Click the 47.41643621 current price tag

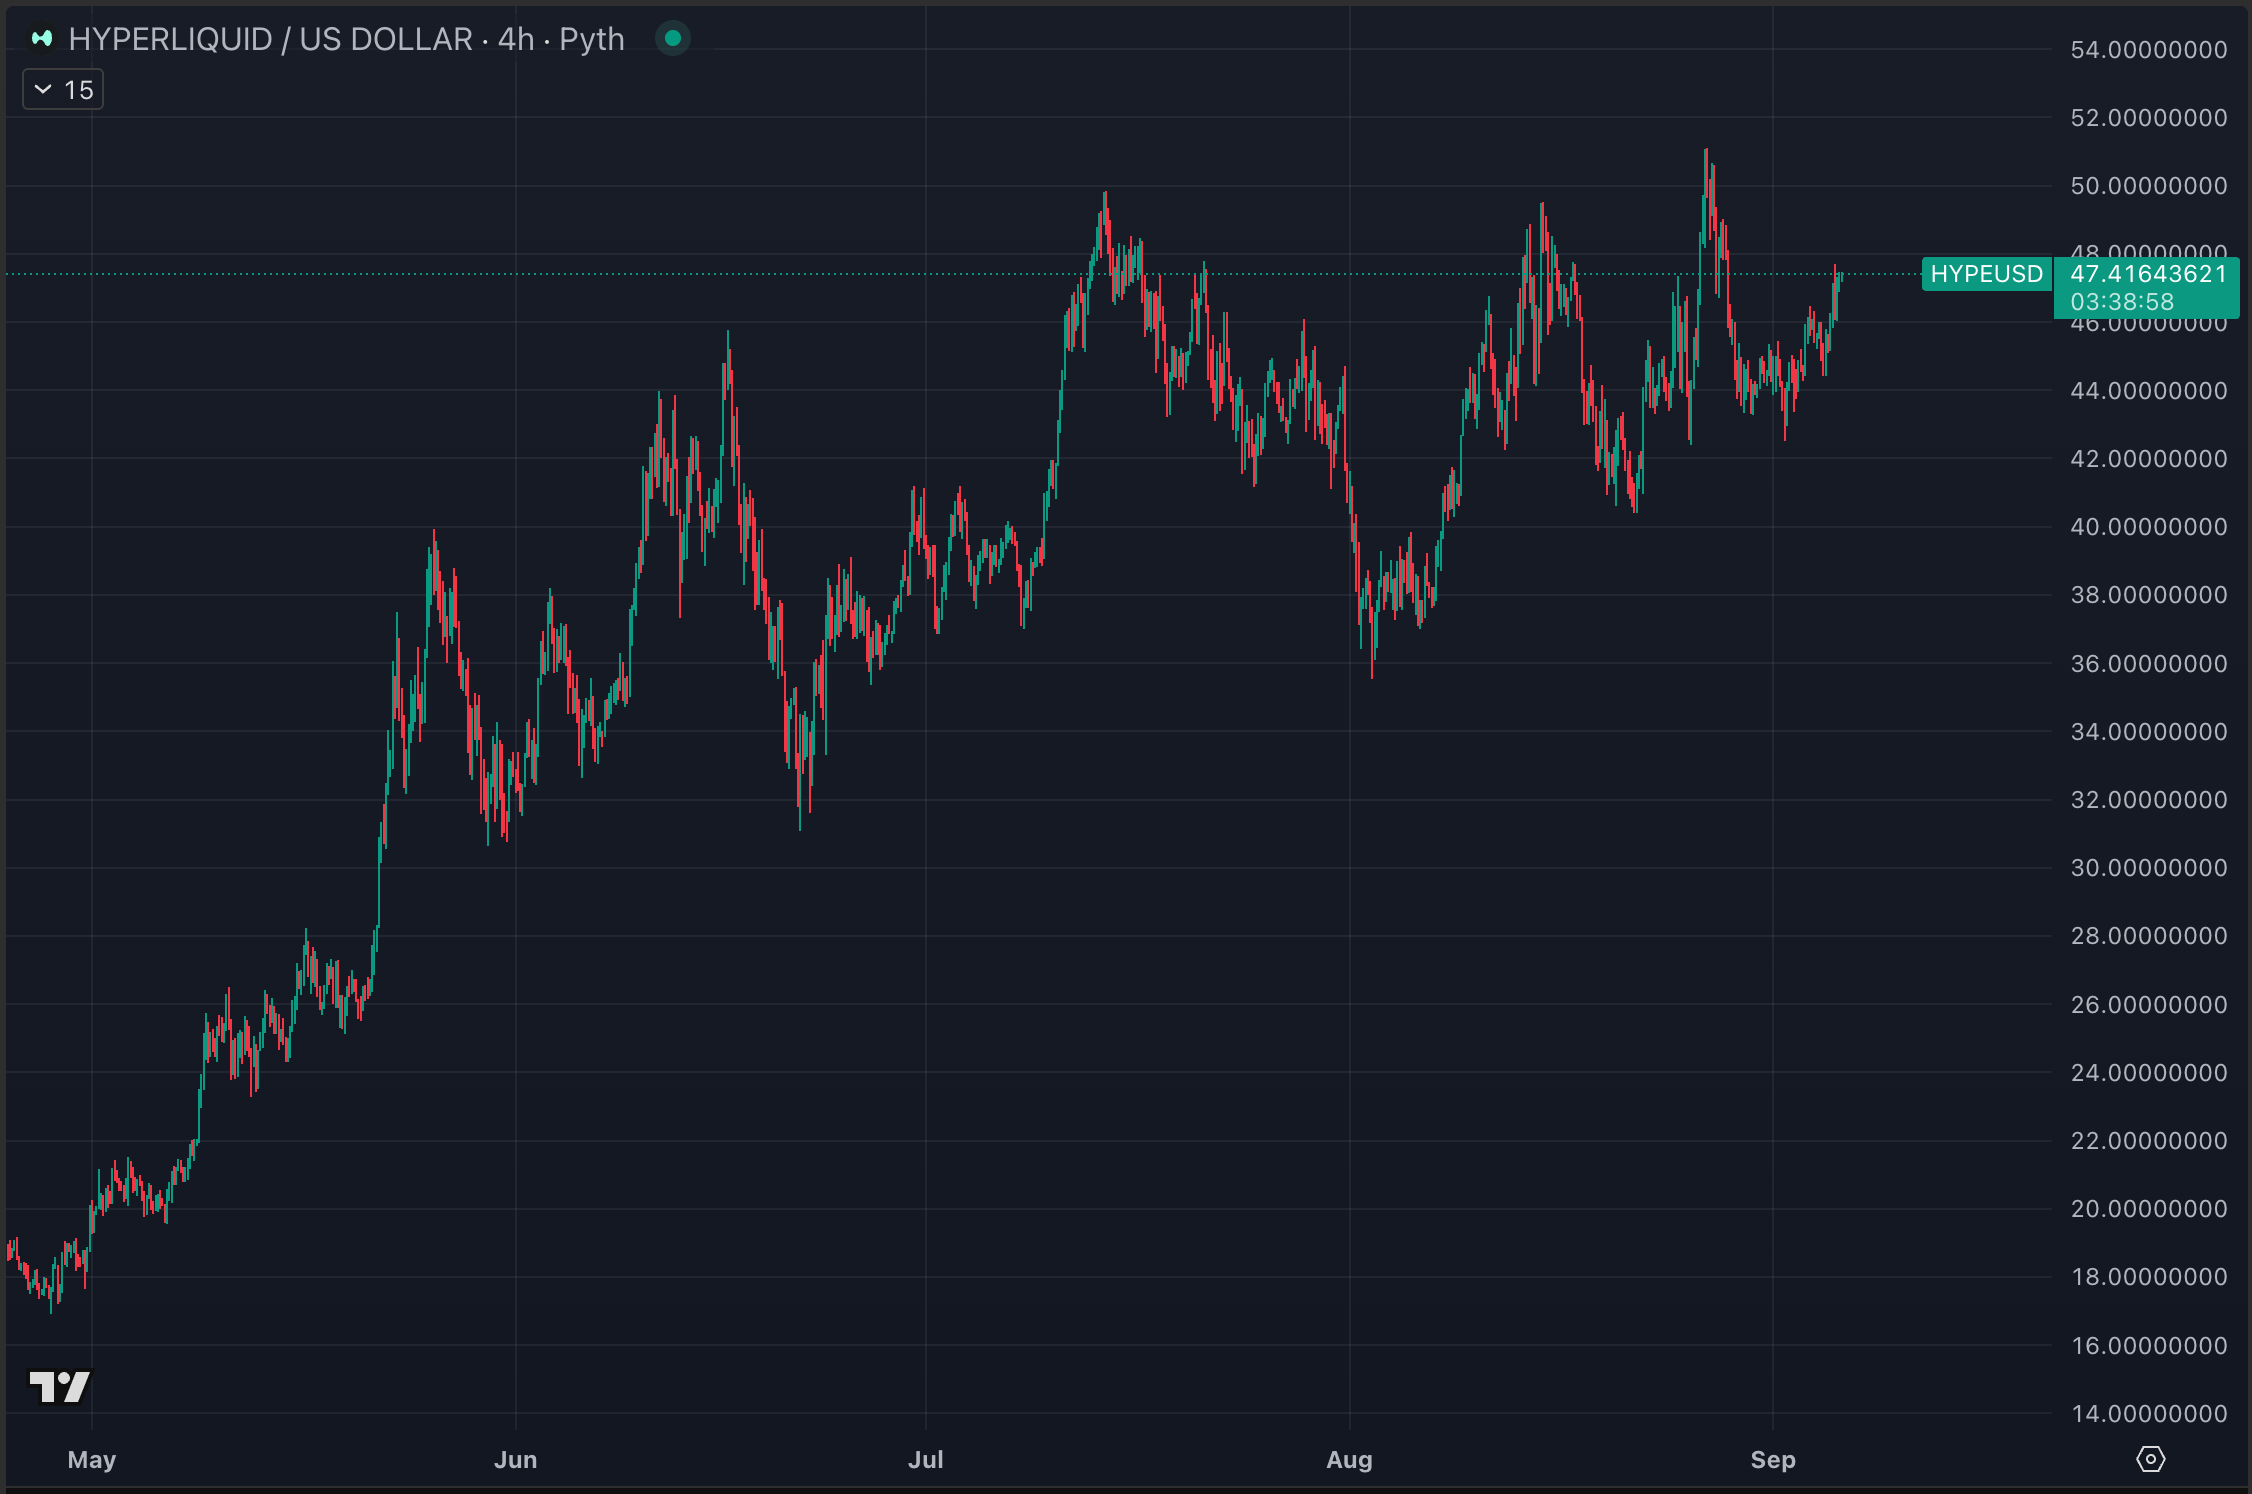tap(2148, 274)
